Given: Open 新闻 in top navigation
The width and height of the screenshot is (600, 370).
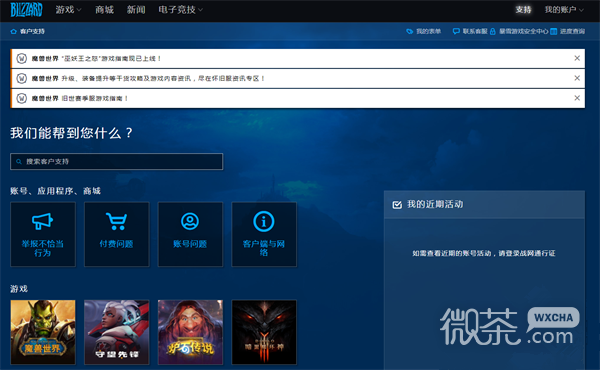Looking at the screenshot, I should [x=136, y=10].
